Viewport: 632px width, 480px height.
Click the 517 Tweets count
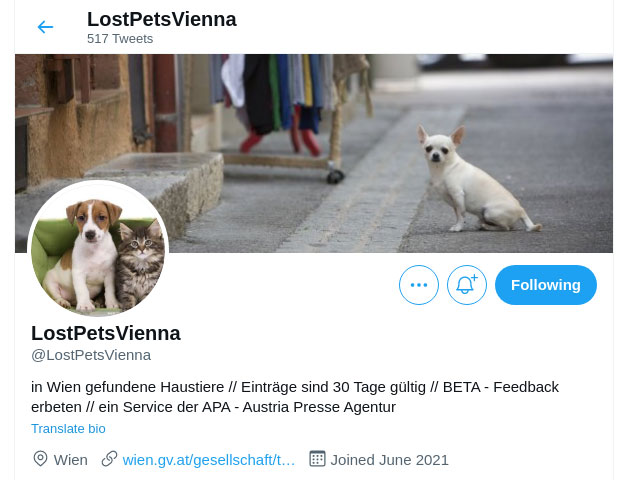120,39
